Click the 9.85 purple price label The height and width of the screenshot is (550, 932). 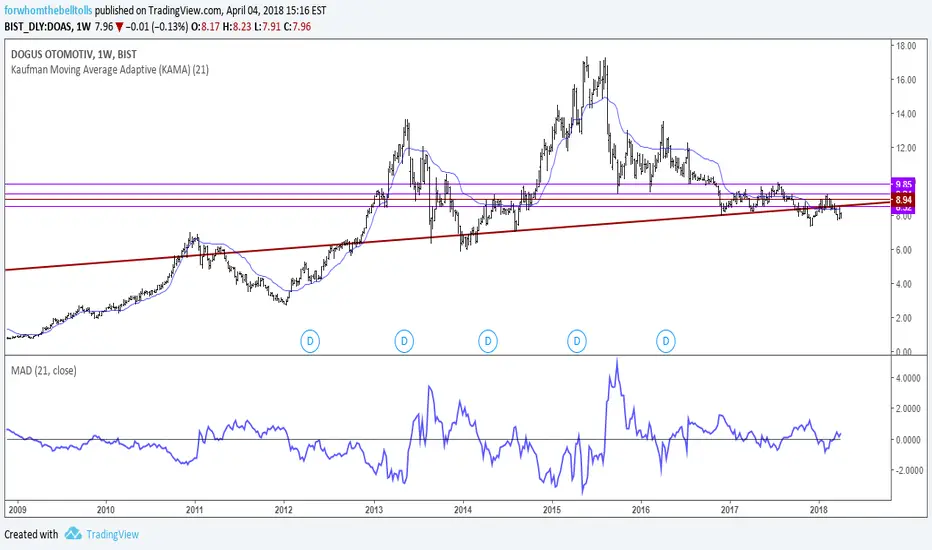tap(903, 184)
